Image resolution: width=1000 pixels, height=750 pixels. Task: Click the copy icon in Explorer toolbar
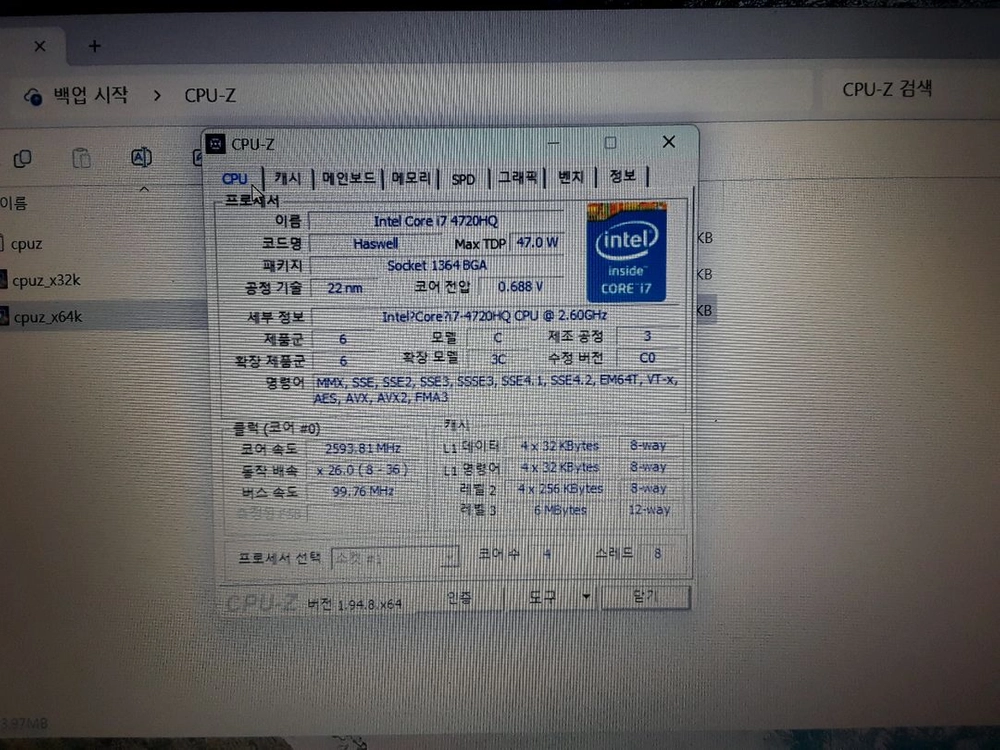click(23, 158)
